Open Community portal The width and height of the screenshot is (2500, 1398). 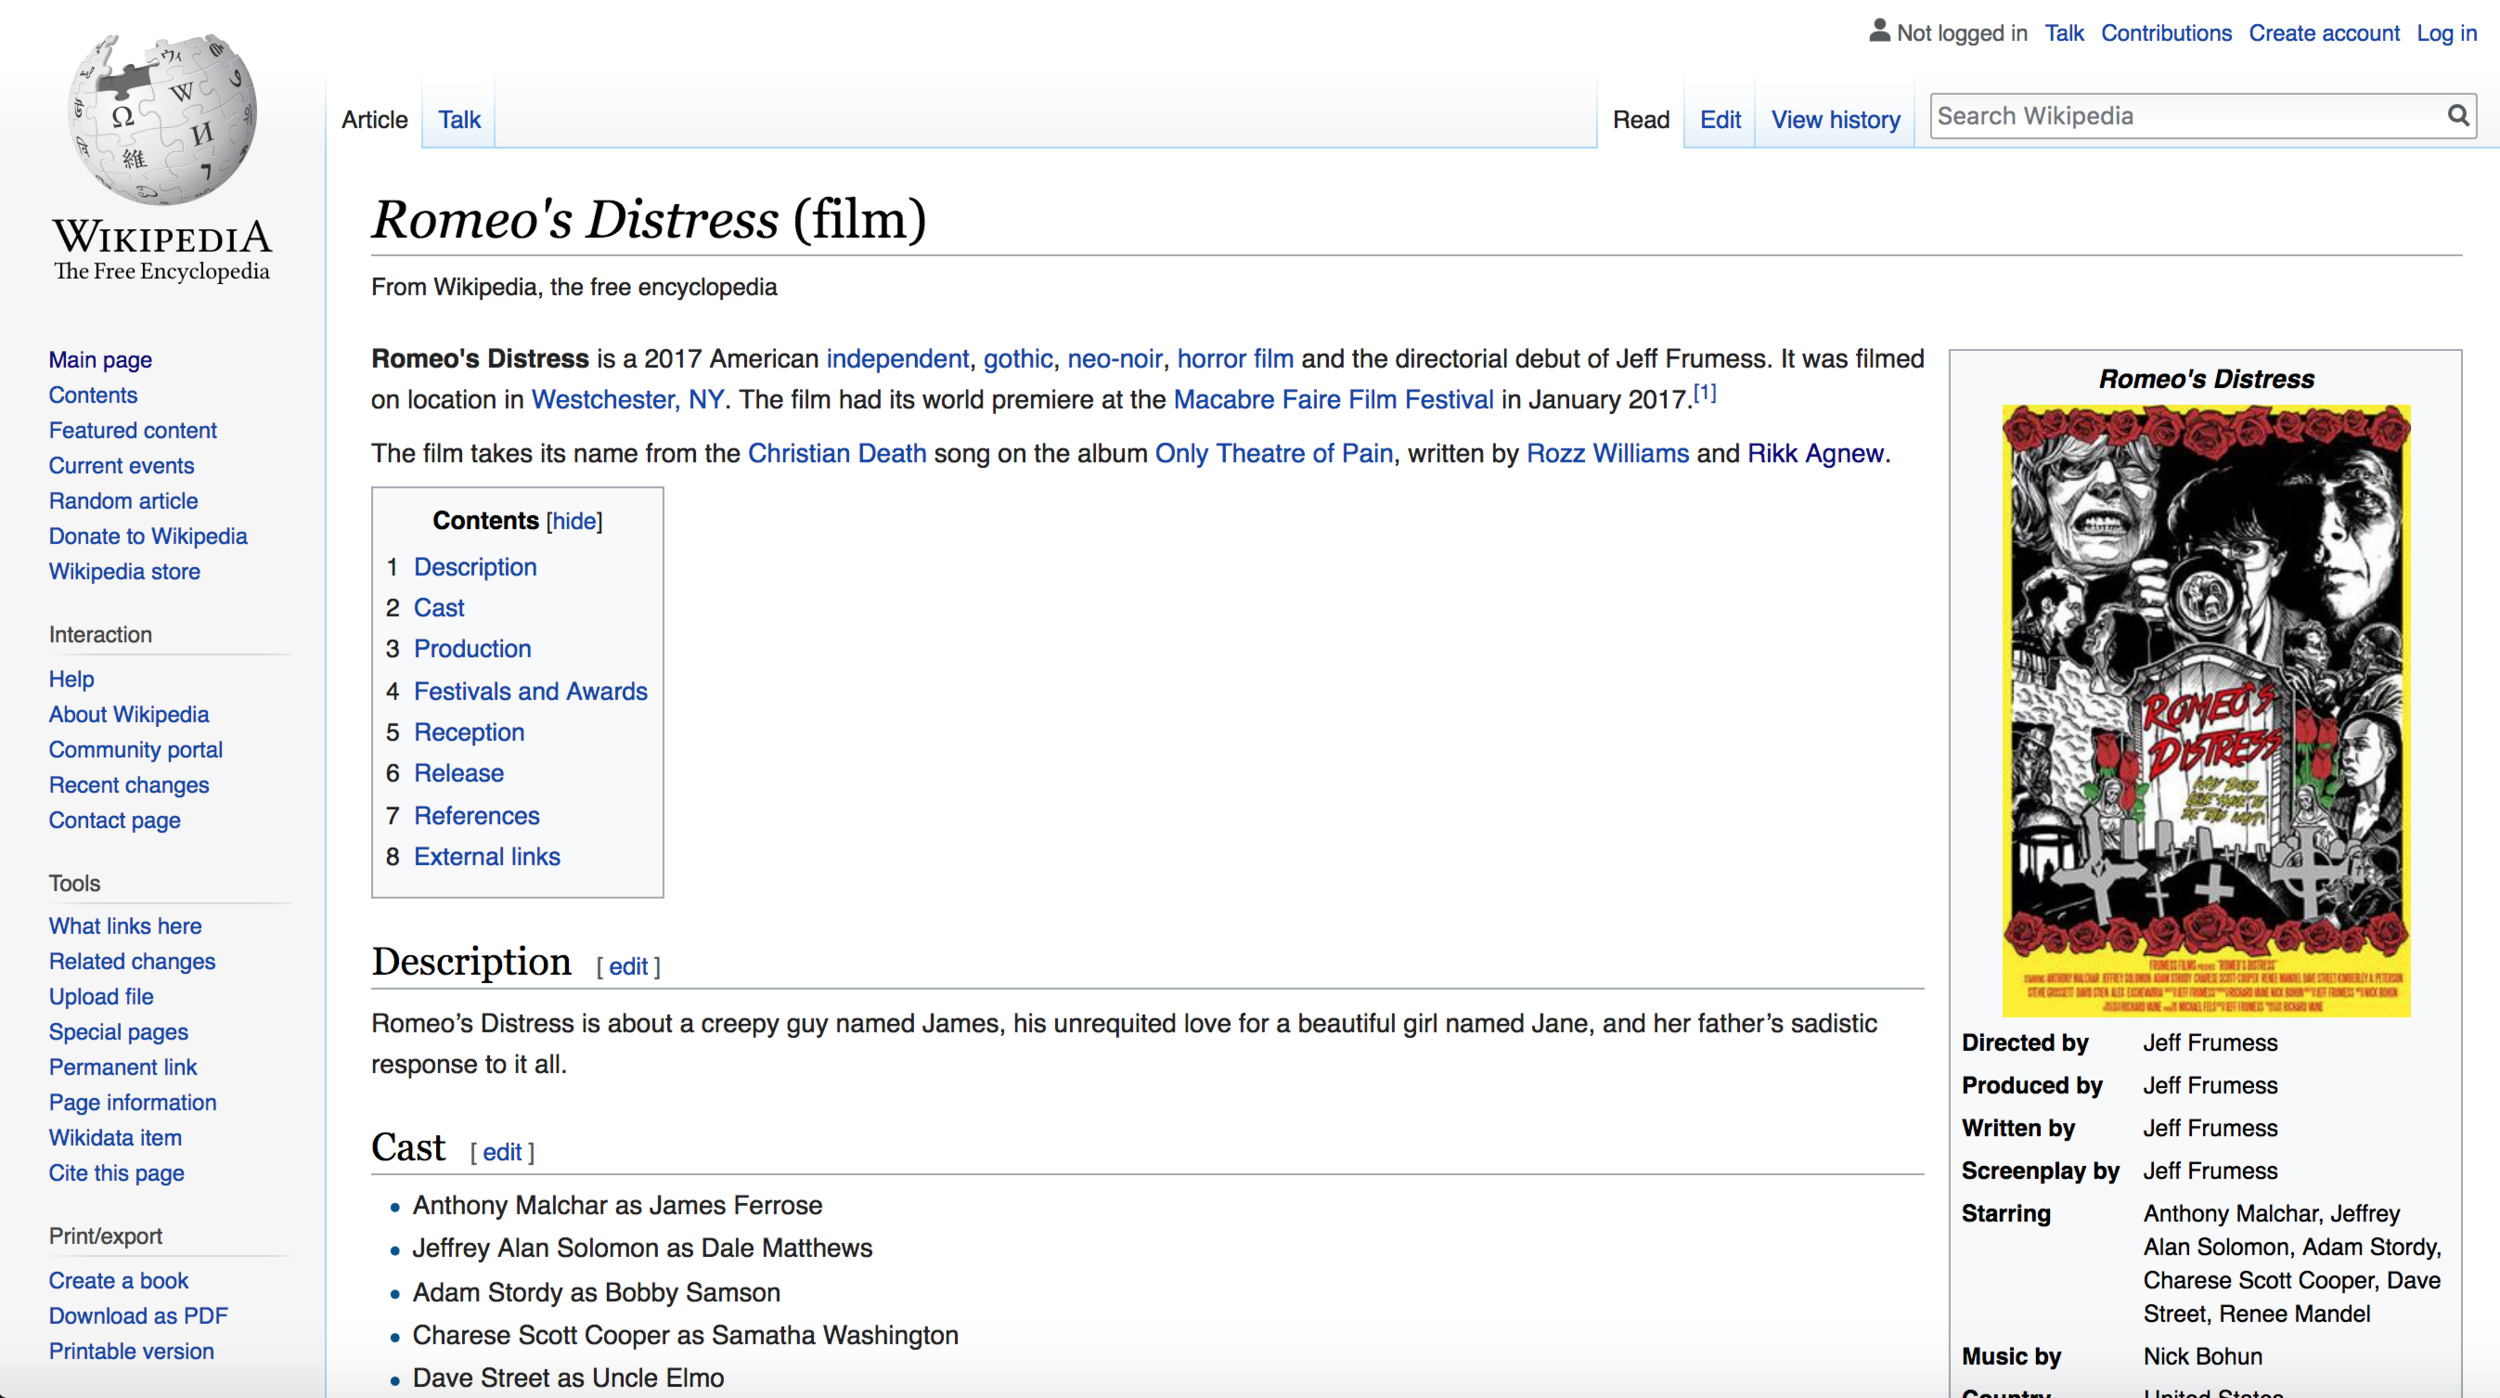(x=136, y=750)
